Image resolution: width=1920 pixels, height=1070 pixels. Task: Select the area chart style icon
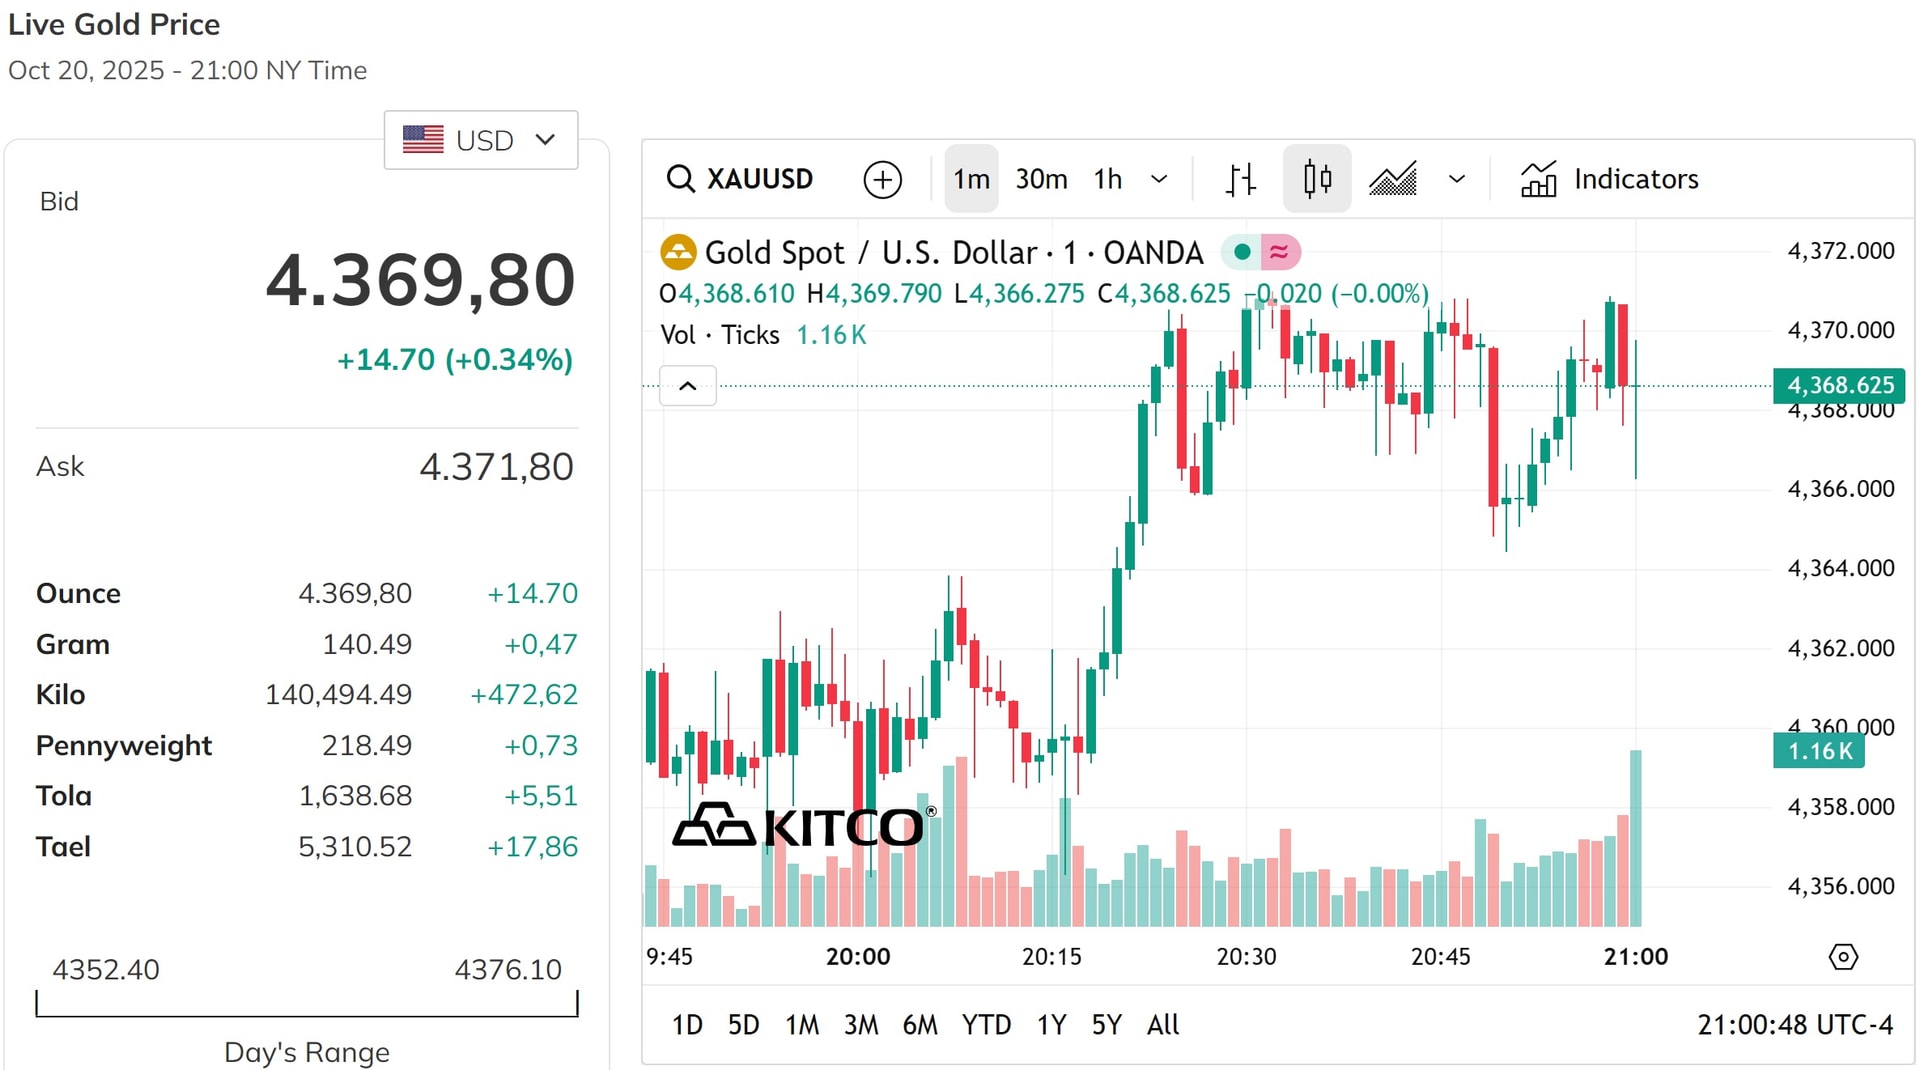pyautogui.click(x=1393, y=179)
